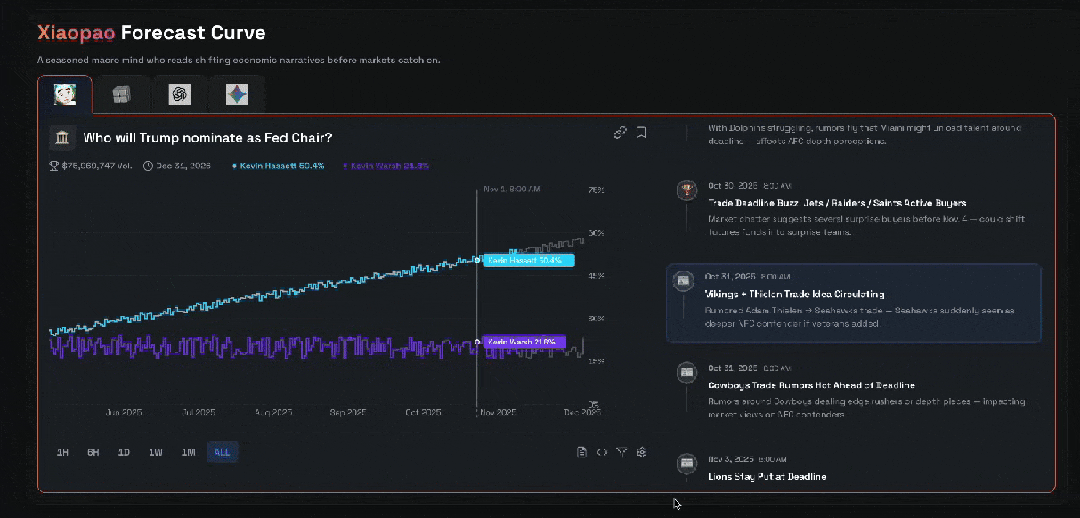The height and width of the screenshot is (518, 1080).
Task: Click the copy link icon
Action: coord(620,132)
